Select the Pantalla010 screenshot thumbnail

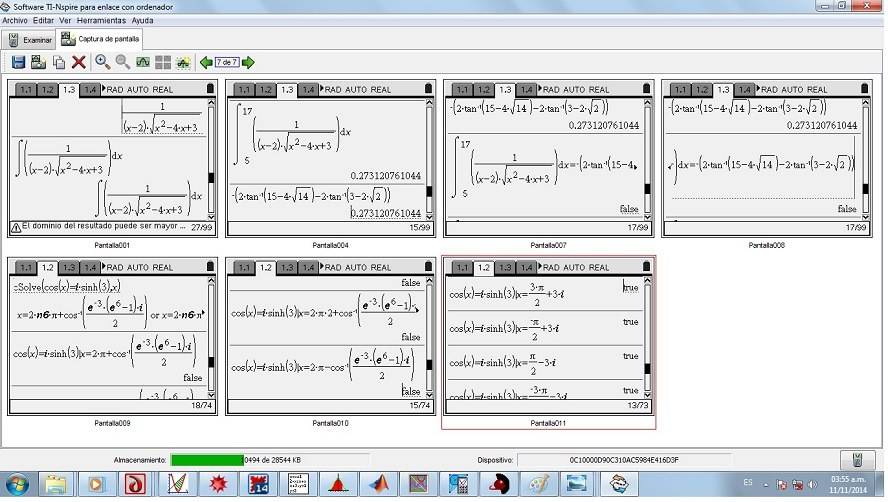[330, 335]
